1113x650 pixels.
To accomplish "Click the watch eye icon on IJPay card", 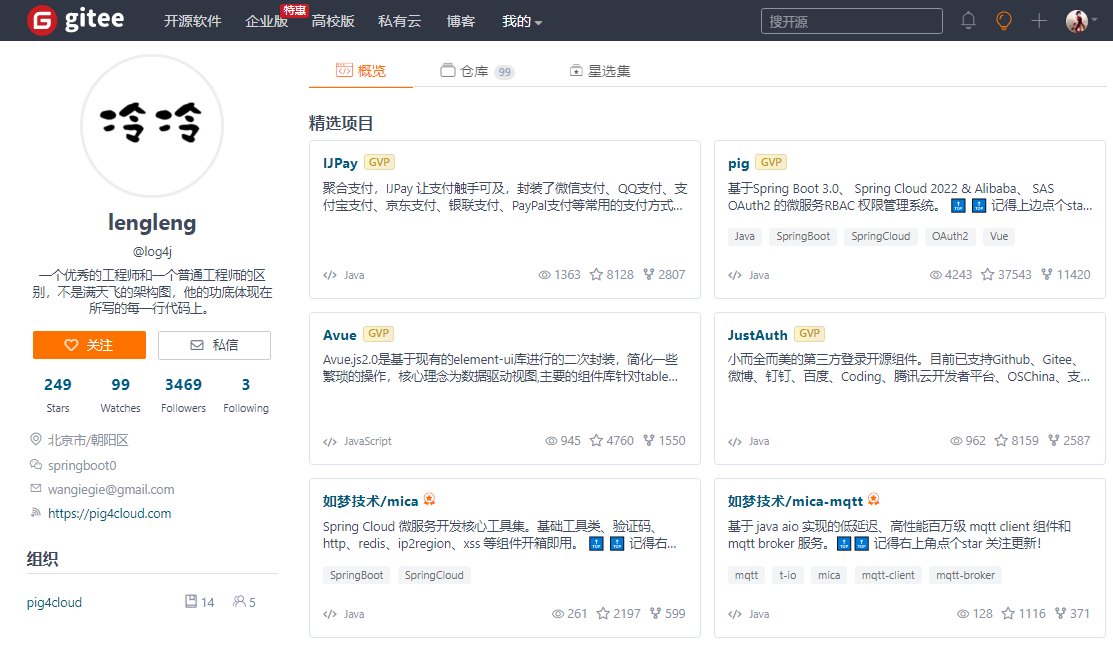I will click(544, 275).
